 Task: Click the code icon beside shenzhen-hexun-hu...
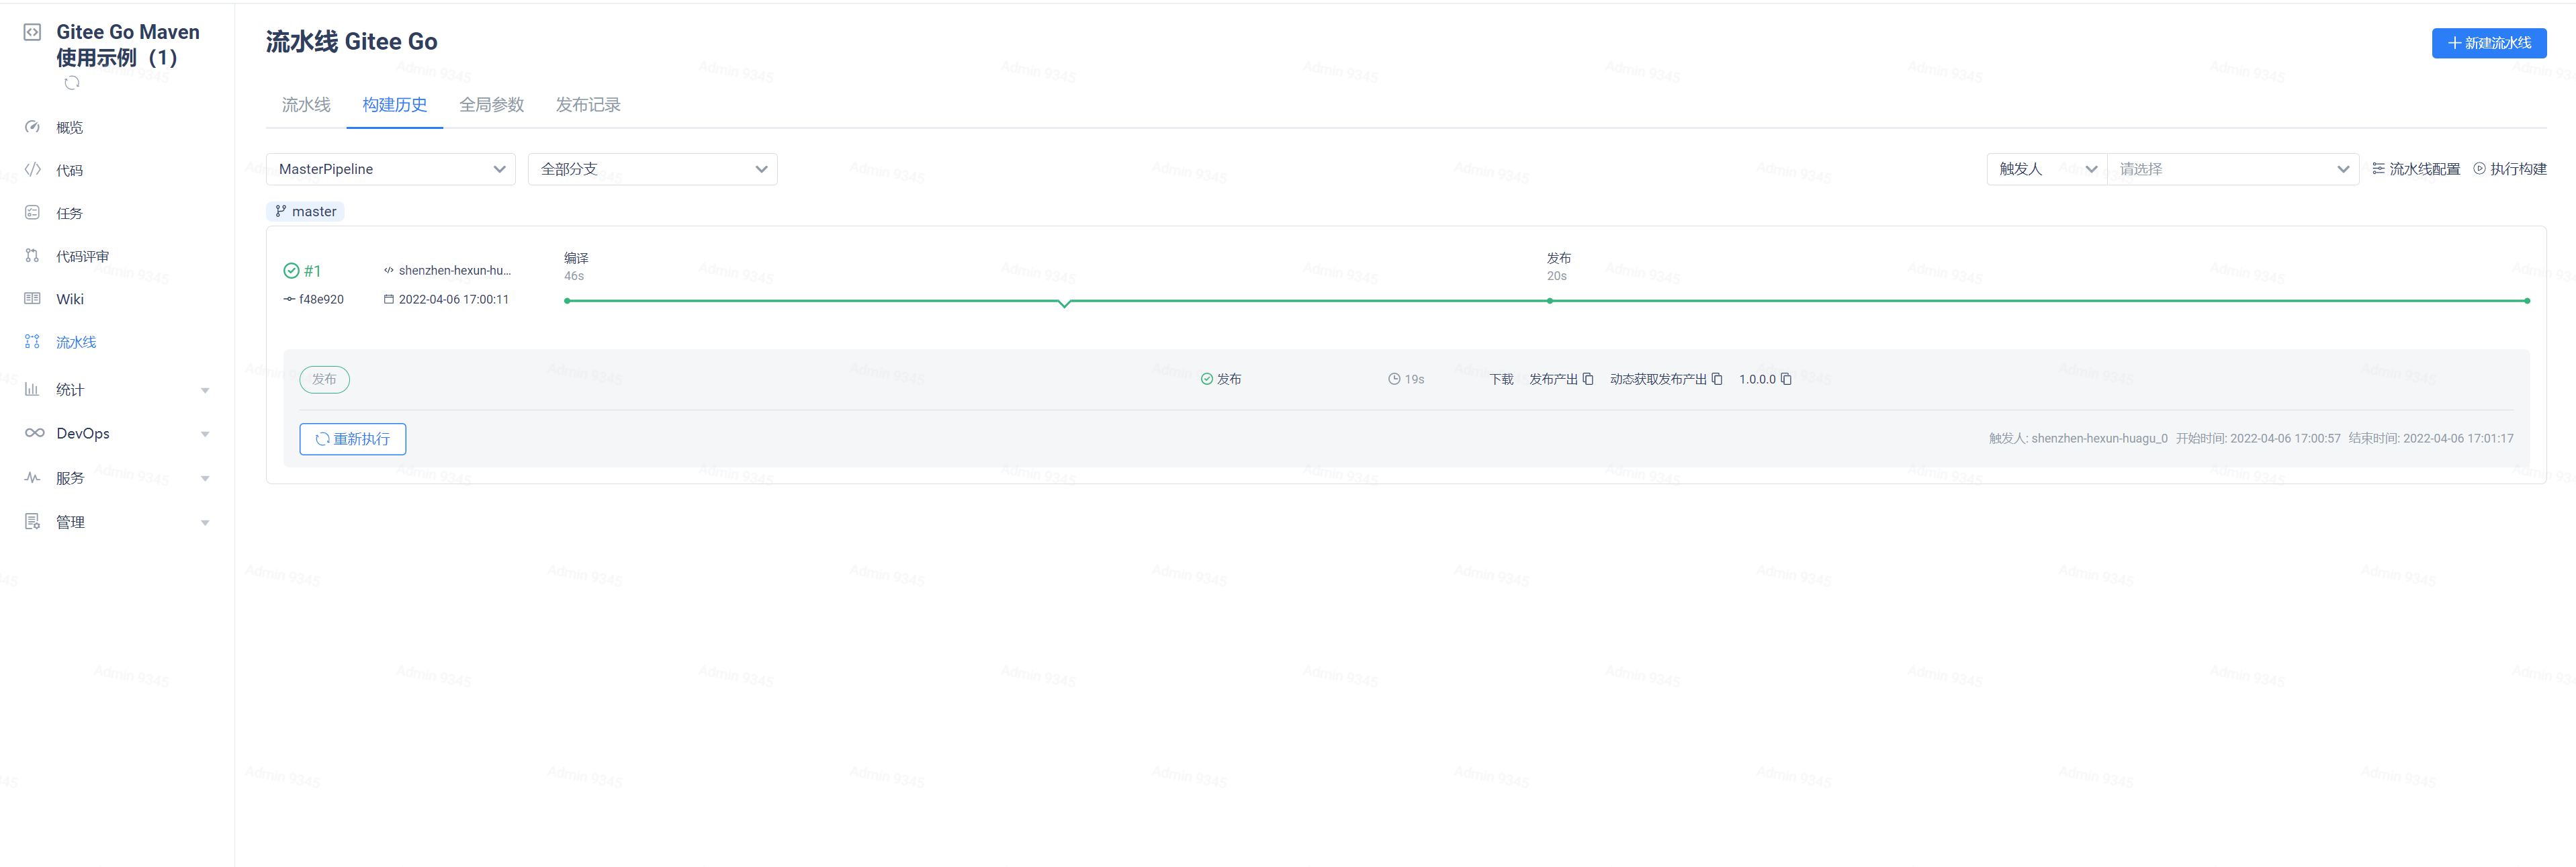click(389, 270)
